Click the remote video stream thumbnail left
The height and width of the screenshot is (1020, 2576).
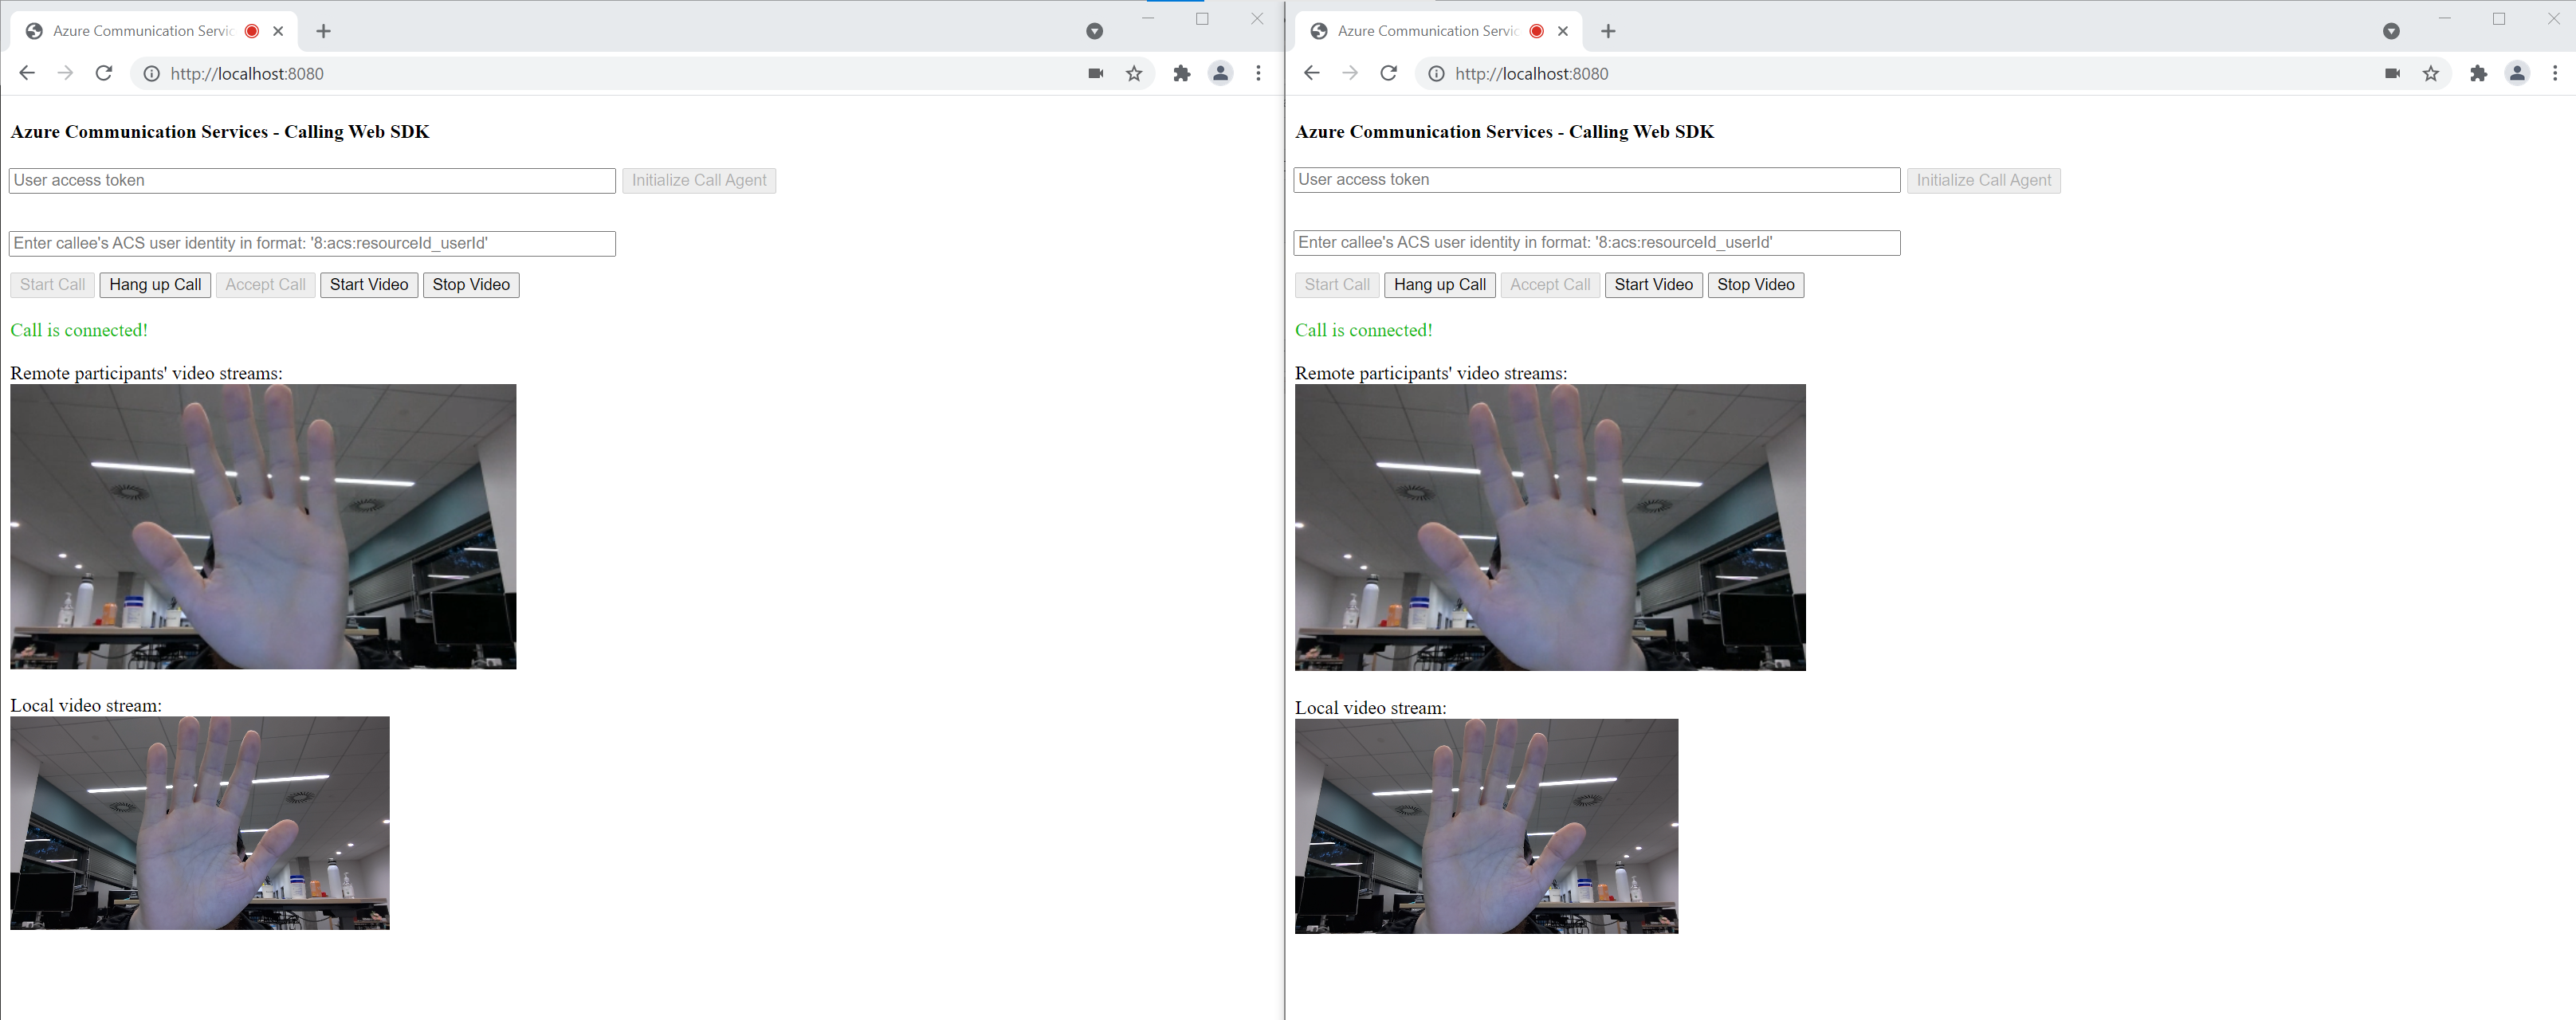263,528
